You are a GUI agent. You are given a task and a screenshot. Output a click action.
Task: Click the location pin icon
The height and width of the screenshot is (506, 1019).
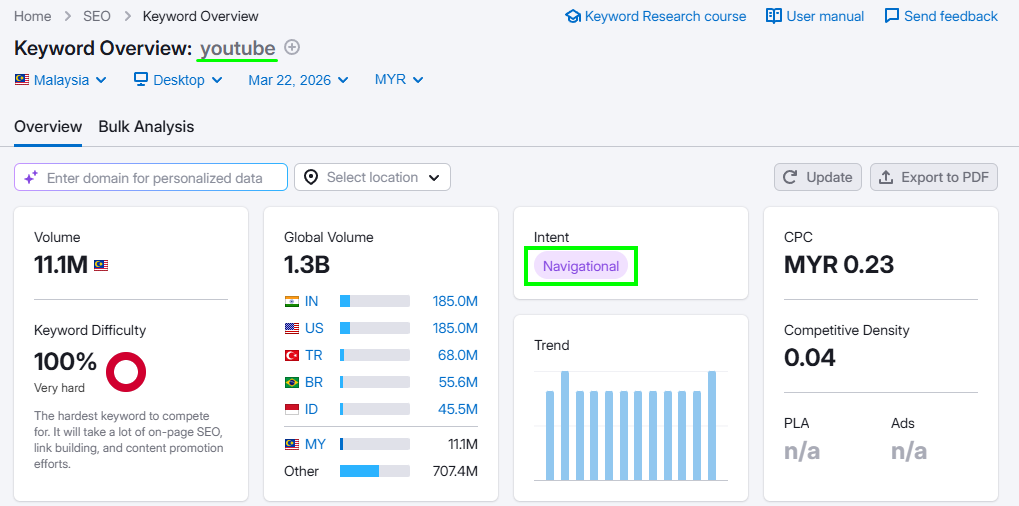pos(311,177)
